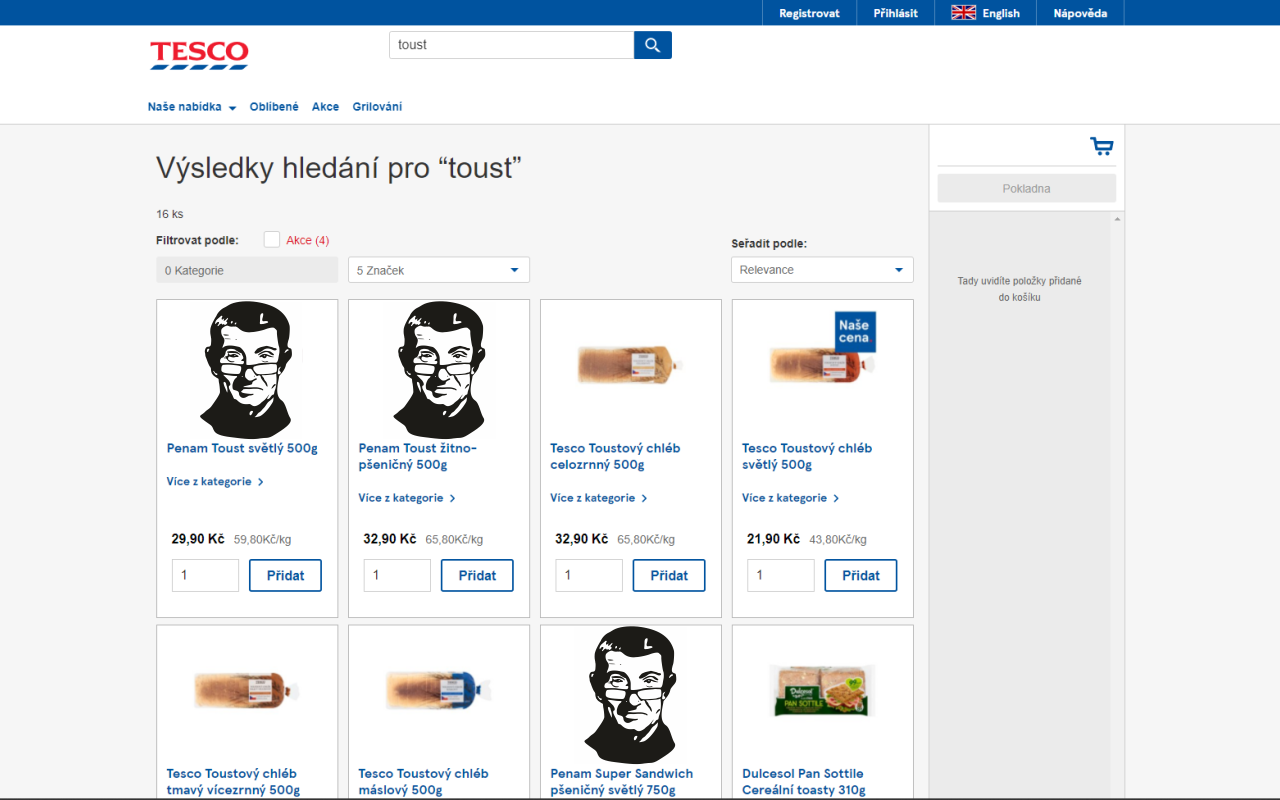Follow Více z kategorie under Penam žitno-pšeničný
This screenshot has height=800, width=1280.
[407, 498]
